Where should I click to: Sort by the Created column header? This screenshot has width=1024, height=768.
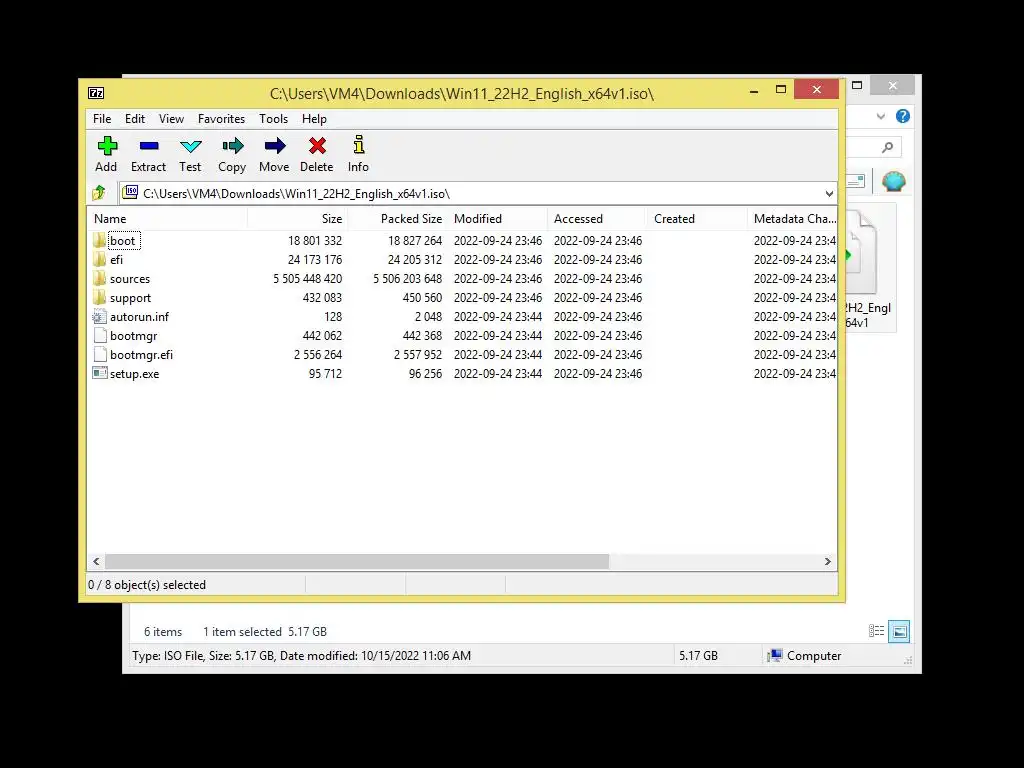697,219
